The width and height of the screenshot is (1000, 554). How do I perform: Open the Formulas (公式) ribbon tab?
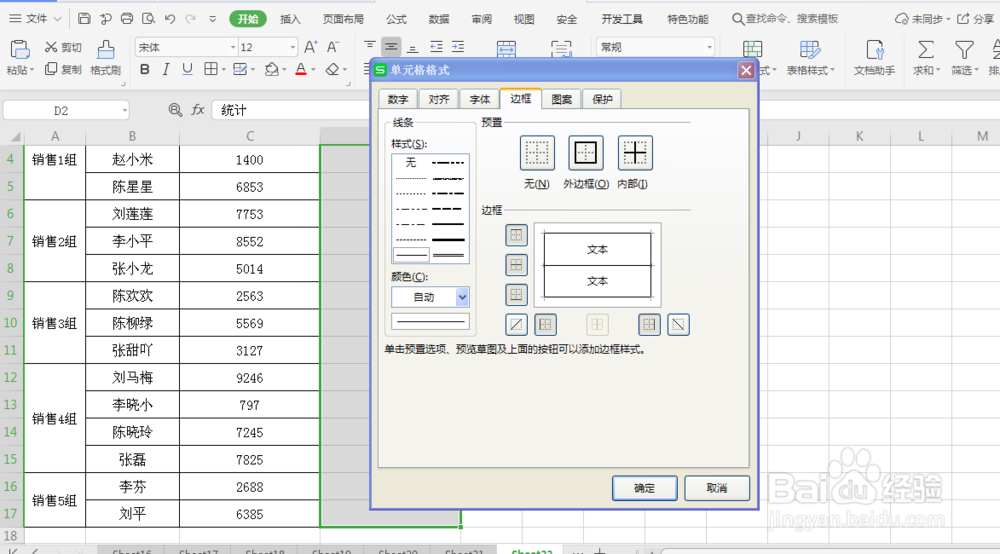[396, 19]
